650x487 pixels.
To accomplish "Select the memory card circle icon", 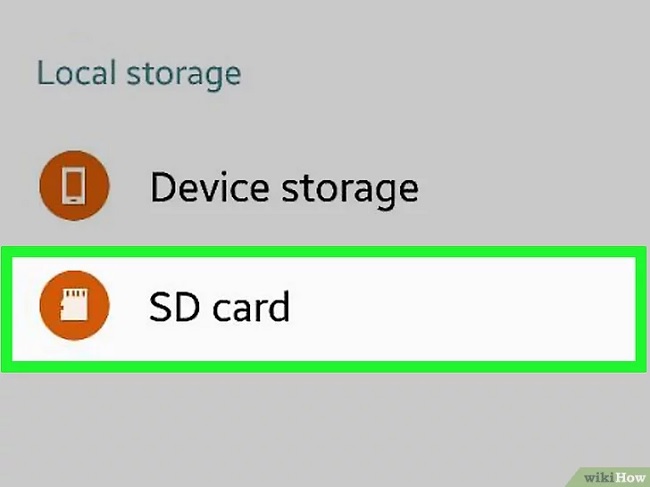I will [x=75, y=305].
